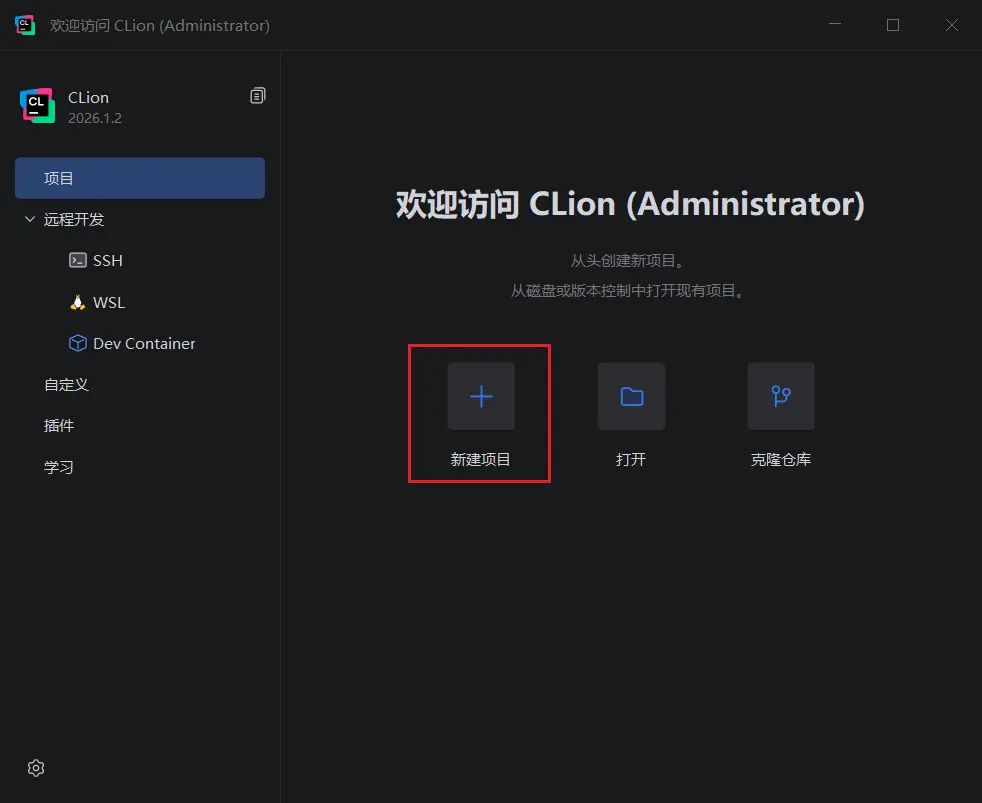Screen dimensions: 982x803
Task: Click the 新建项目 label
Action: click(x=480, y=459)
